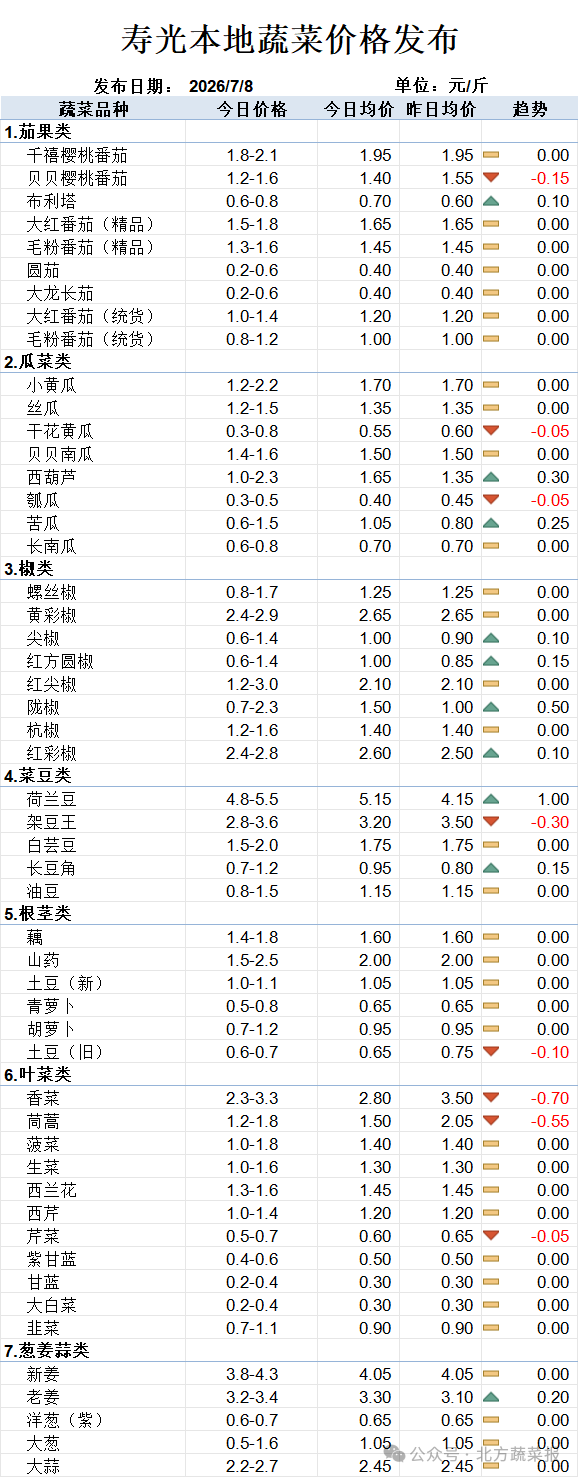This screenshot has height=1477, width=578.
Task: Click green up arrow in 西葫芦 row
Action: 491,477
